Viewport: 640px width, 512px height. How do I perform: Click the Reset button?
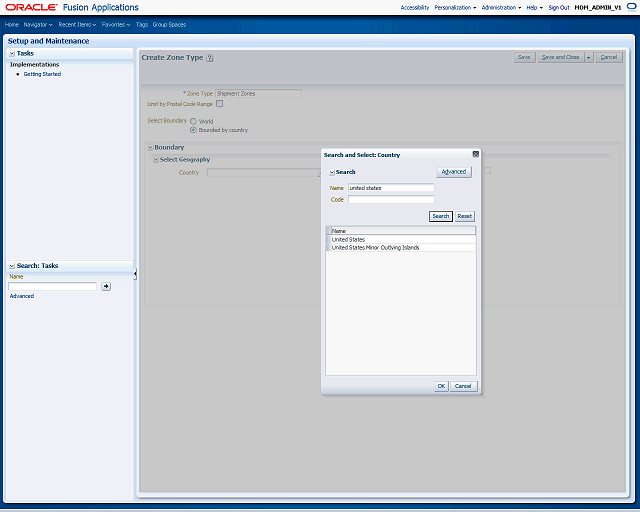pyautogui.click(x=464, y=216)
